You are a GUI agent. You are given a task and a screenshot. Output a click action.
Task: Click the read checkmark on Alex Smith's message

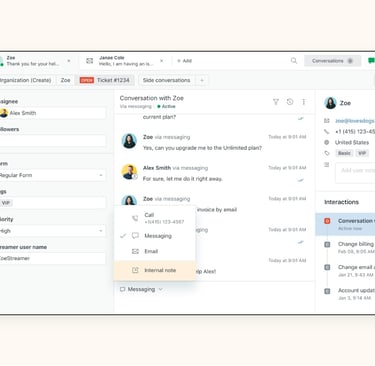tap(301, 180)
